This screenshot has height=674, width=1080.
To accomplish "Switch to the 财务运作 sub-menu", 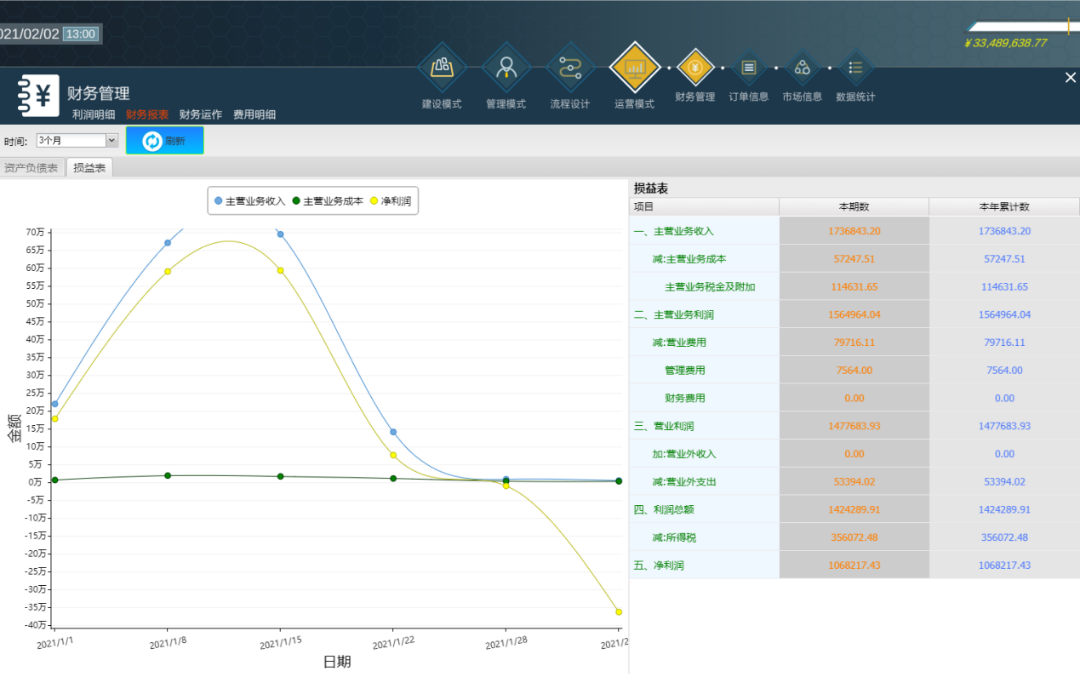I will click(x=200, y=114).
